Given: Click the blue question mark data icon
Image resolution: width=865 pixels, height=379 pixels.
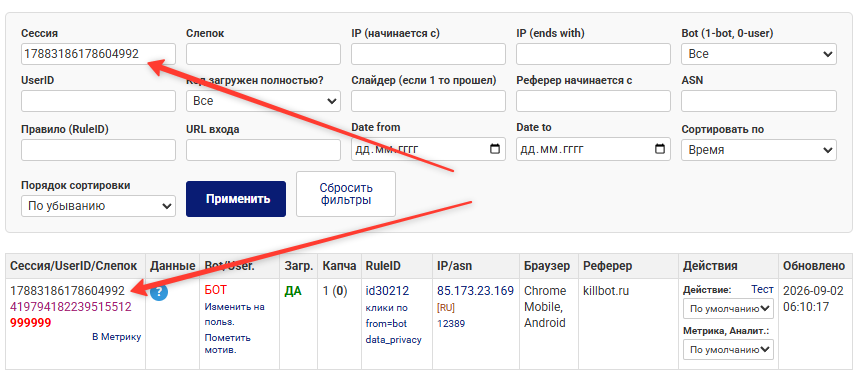Looking at the screenshot, I should click(159, 292).
